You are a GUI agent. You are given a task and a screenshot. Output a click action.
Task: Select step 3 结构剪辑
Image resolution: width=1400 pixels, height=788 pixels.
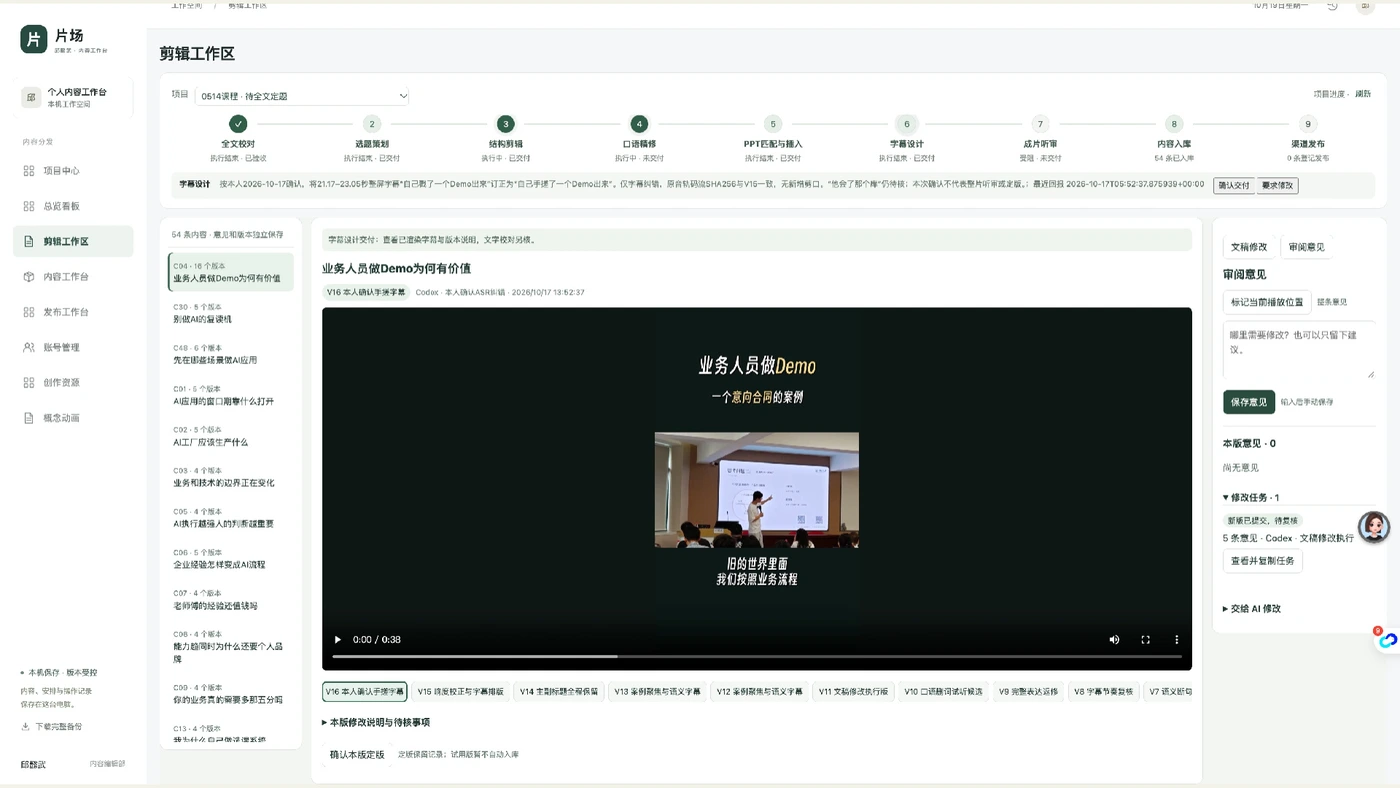(x=506, y=124)
